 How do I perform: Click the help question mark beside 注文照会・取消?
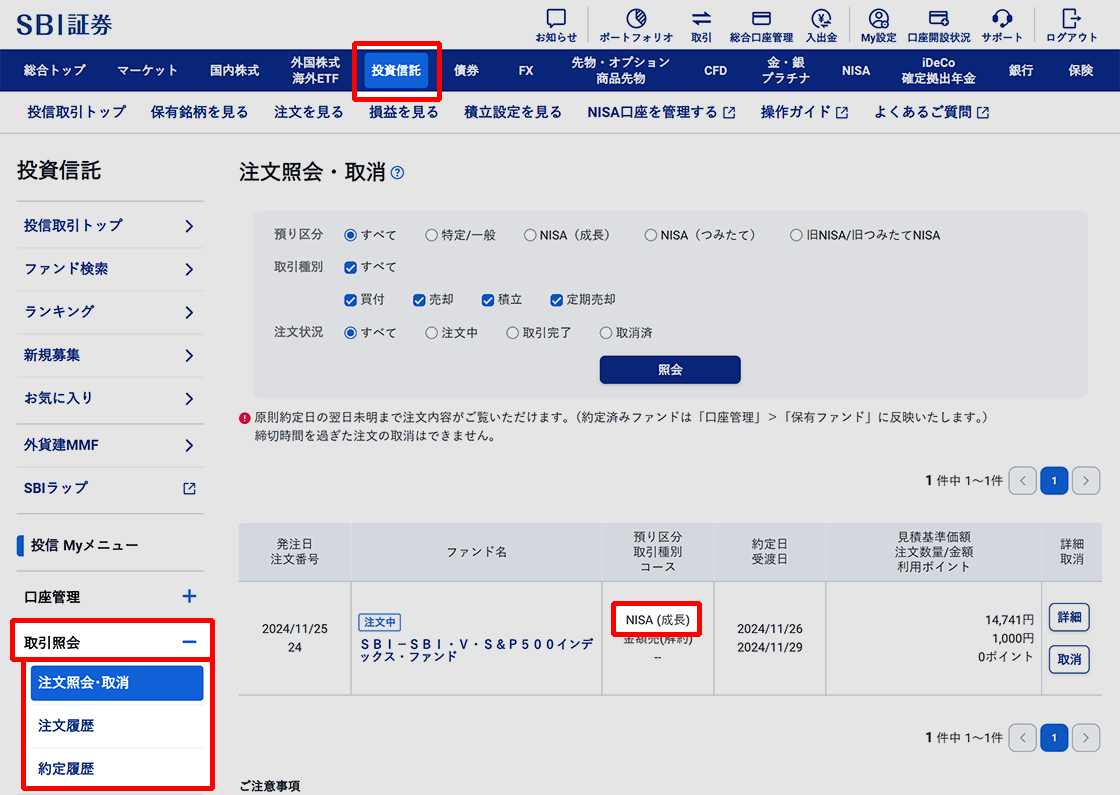[x=397, y=173]
